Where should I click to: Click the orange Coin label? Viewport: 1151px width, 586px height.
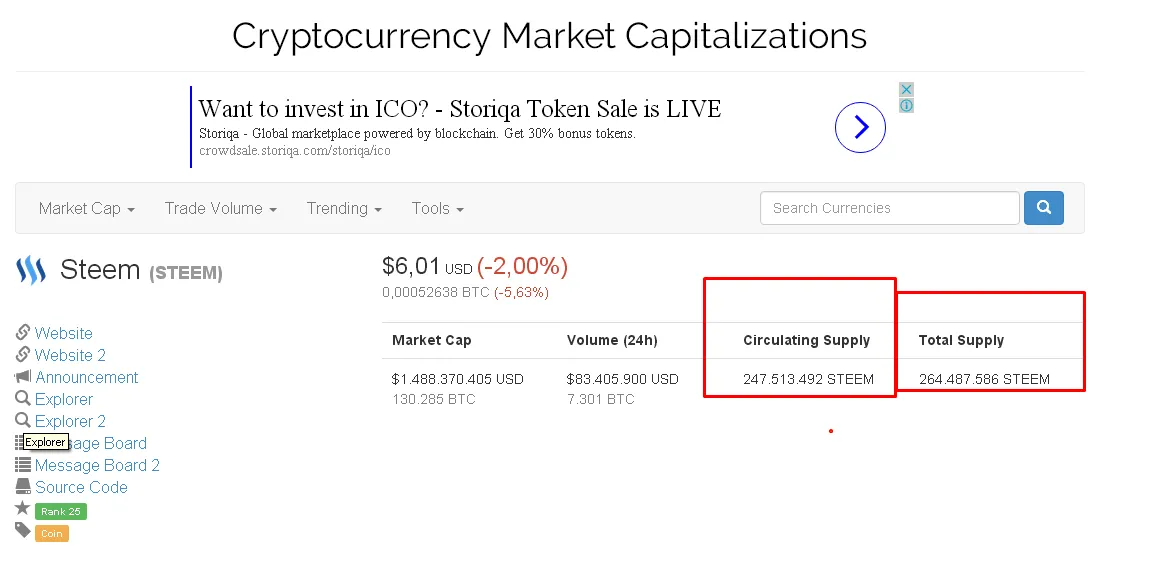click(51, 533)
